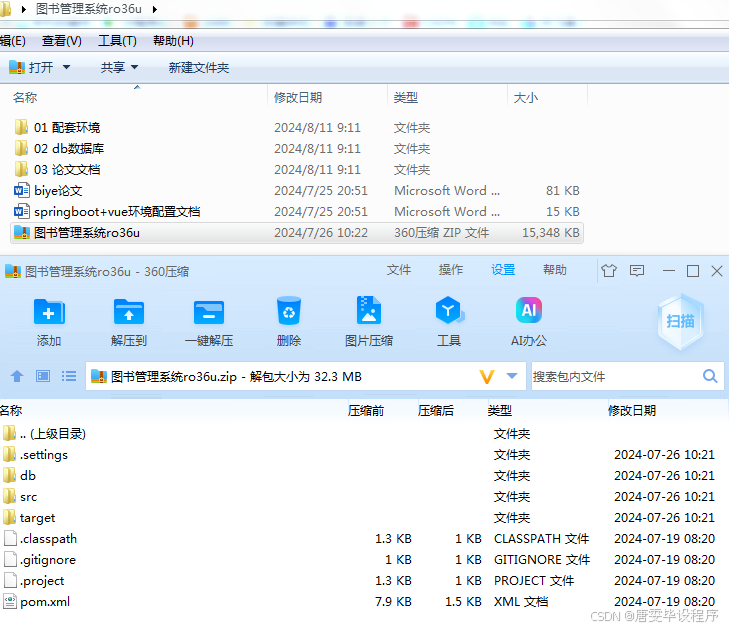Open the 图片压缩 image compression tool
729x629 pixels.
pyautogui.click(x=369, y=310)
